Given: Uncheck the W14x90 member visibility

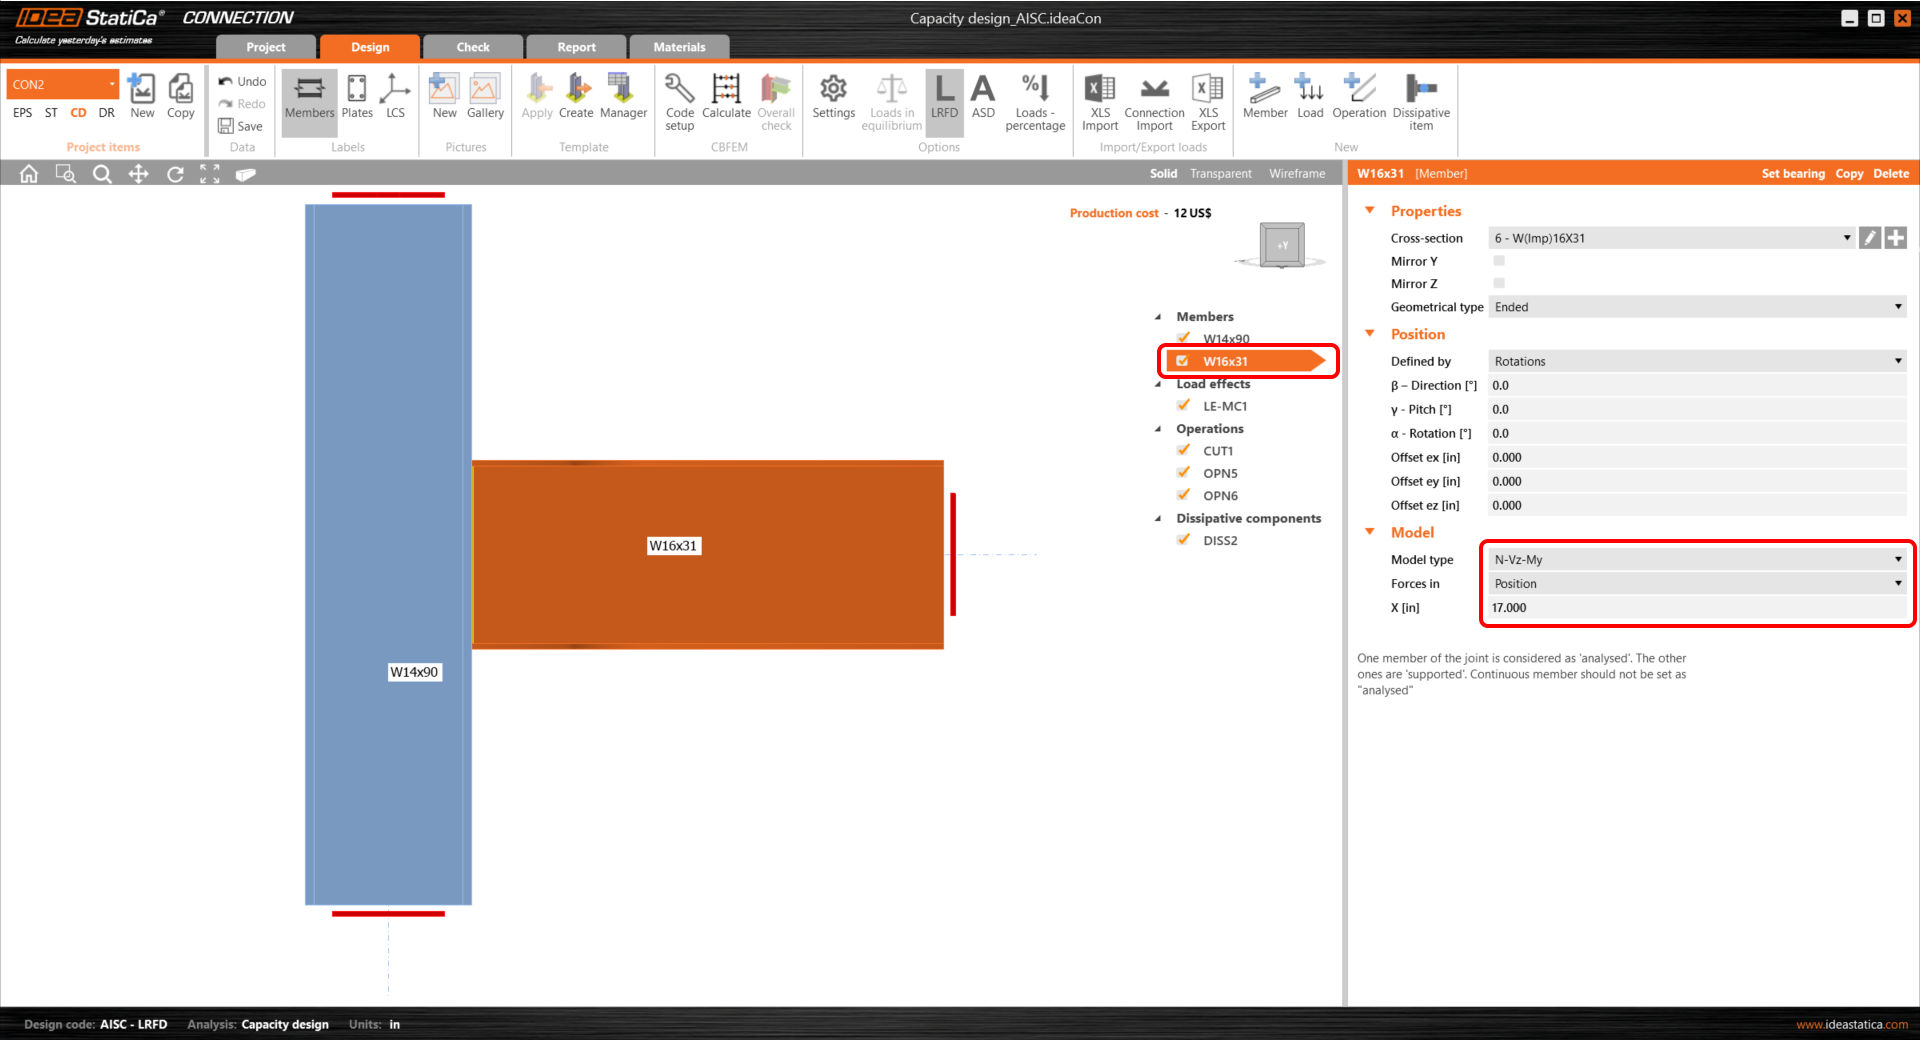Looking at the screenshot, I should point(1184,339).
